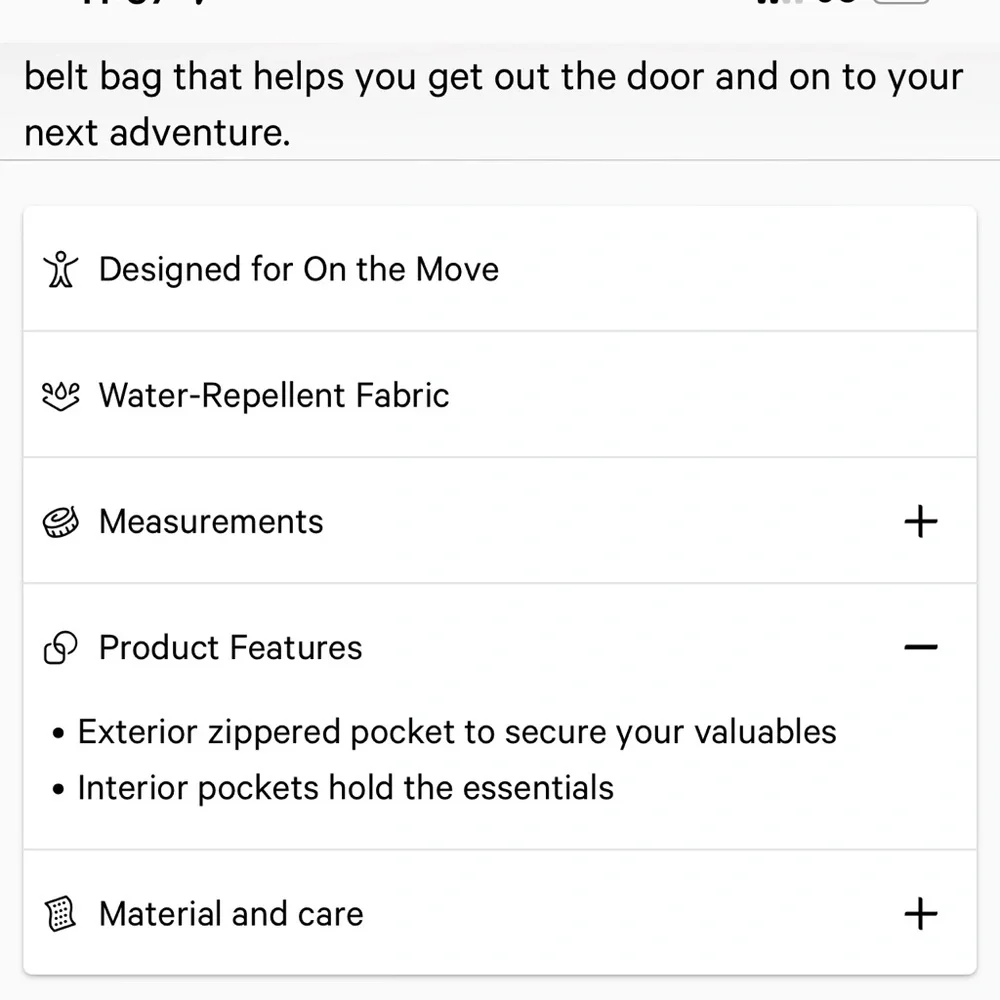Tap the overlapping circles Product Features icon
This screenshot has height=1000, width=1000.
[x=61, y=649]
